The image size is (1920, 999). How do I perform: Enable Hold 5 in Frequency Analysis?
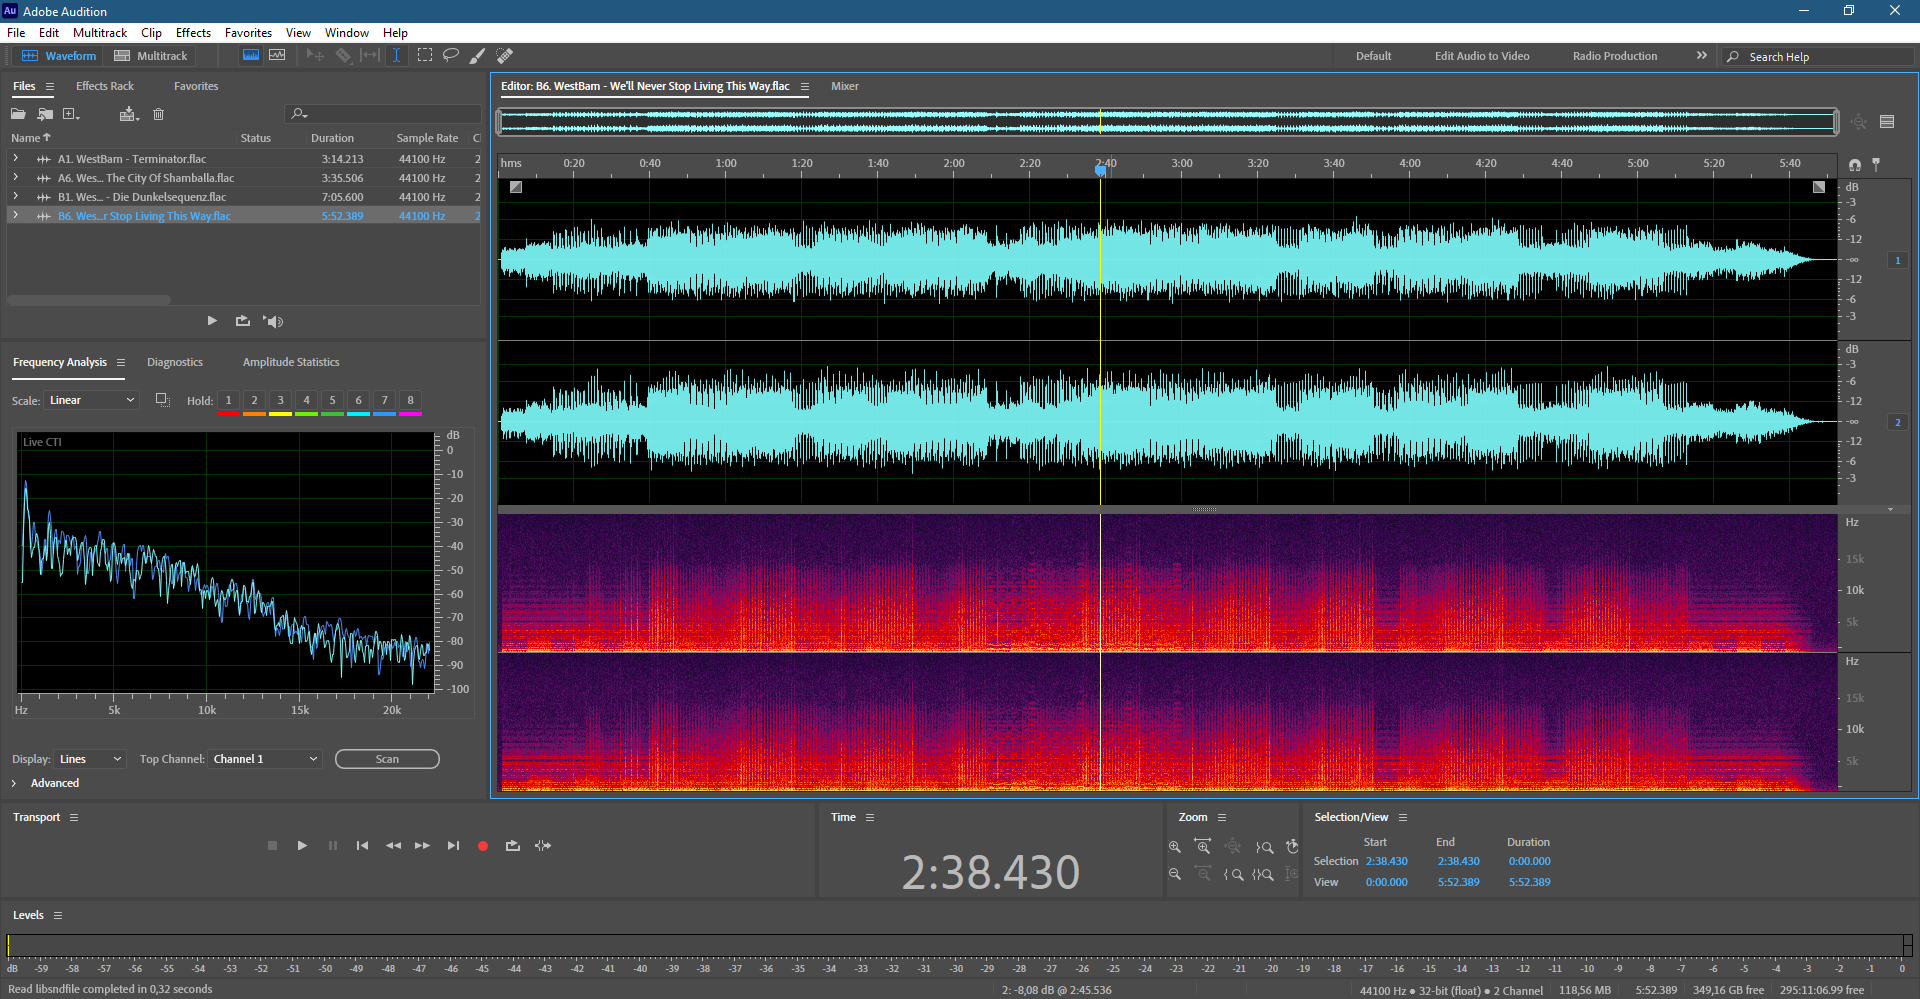(332, 401)
